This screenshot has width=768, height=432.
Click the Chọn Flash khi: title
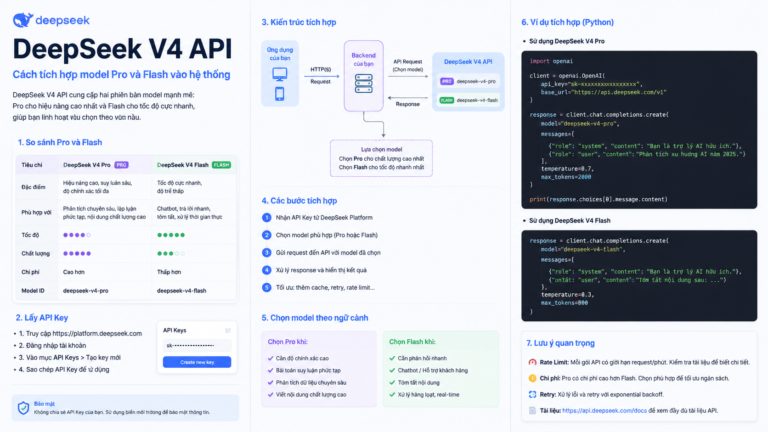[412, 342]
